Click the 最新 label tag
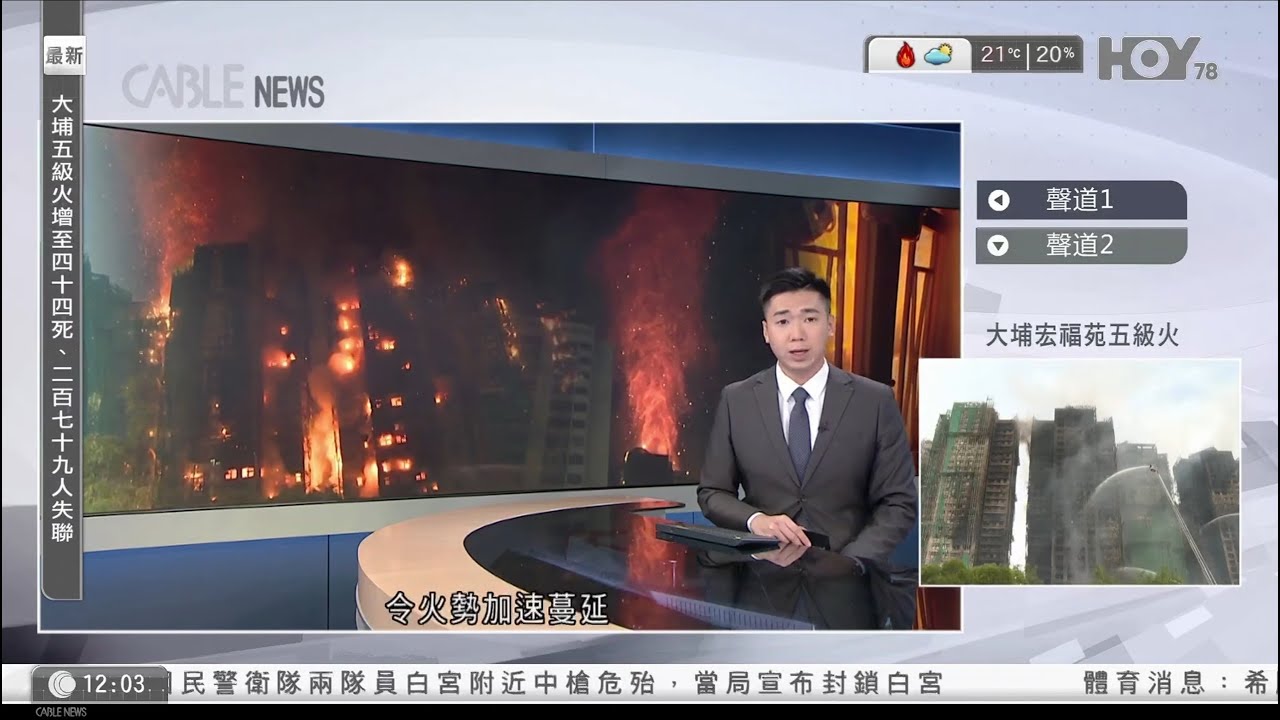 click(x=64, y=56)
